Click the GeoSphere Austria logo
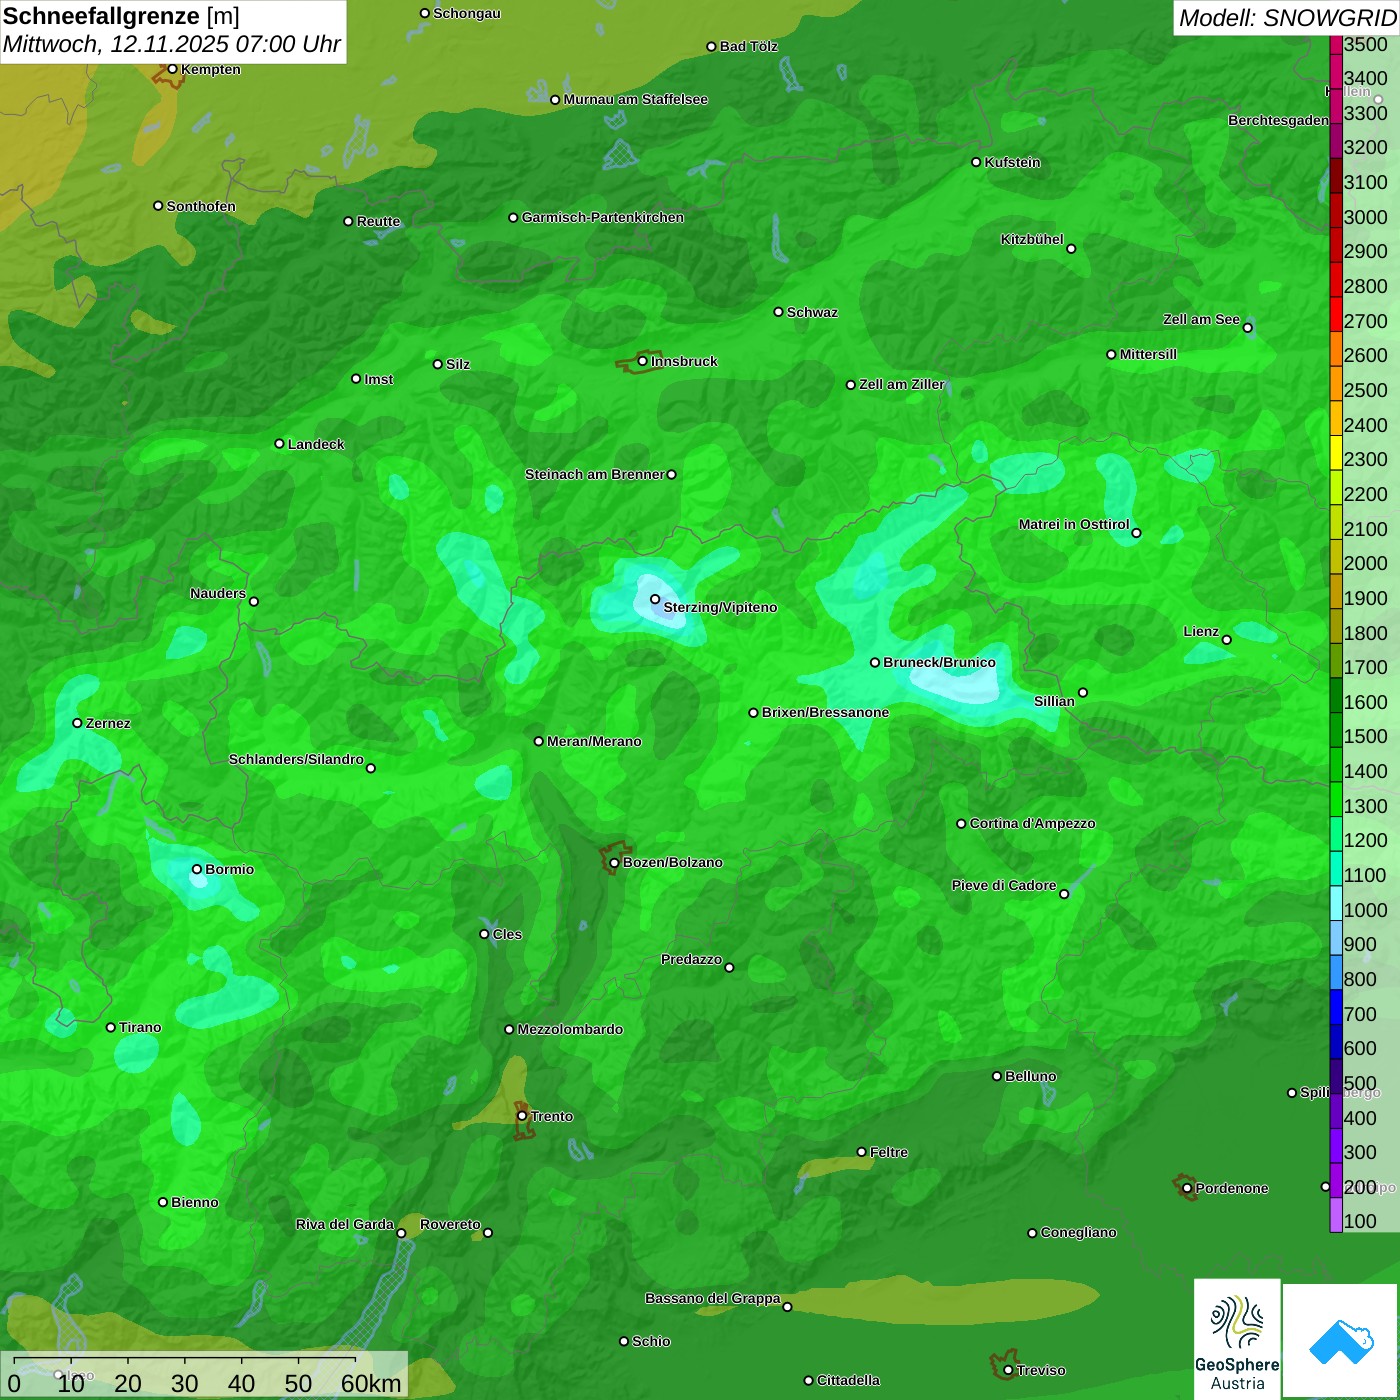Screen dimensions: 1400x1400 [x=1237, y=1338]
